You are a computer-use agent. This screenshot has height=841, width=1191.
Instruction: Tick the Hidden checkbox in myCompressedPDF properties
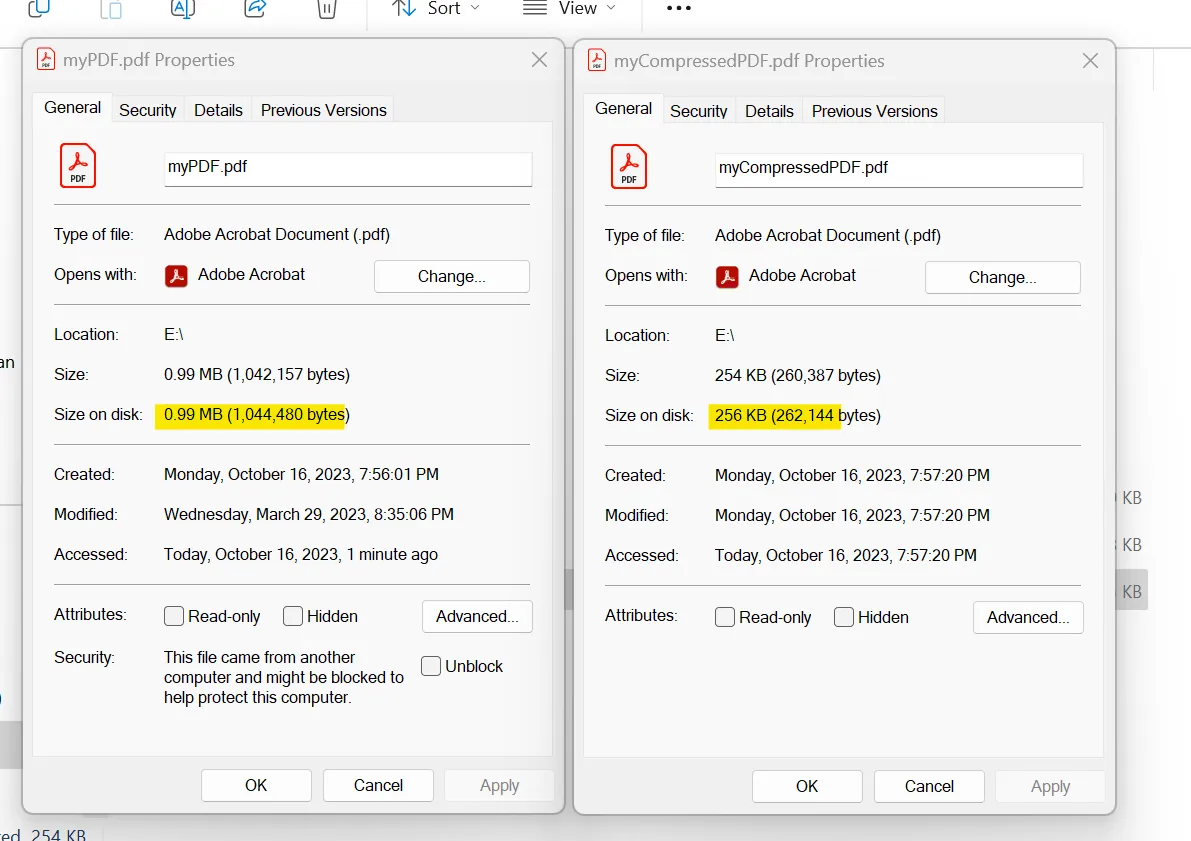(844, 617)
